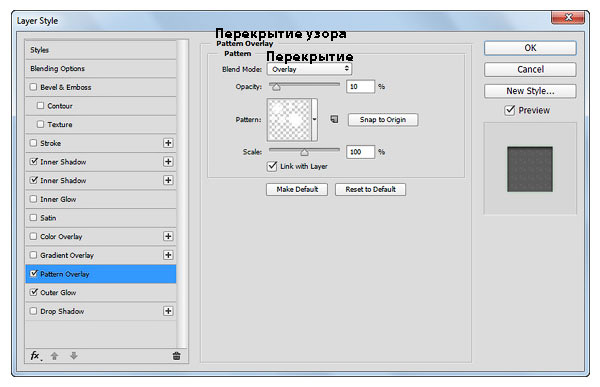
Task: Uncheck the Outer Glow checkbox
Action: [34, 292]
